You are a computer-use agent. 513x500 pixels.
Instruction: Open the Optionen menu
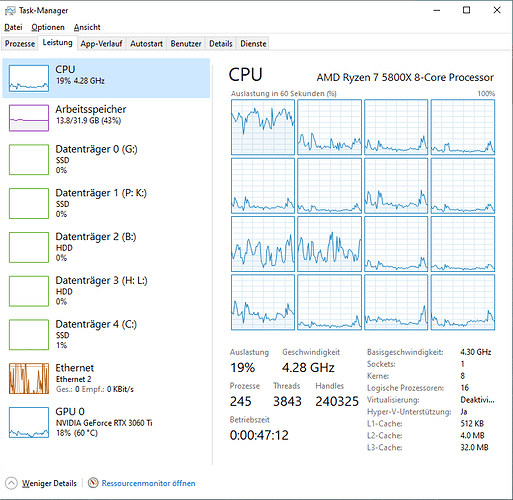(48, 27)
